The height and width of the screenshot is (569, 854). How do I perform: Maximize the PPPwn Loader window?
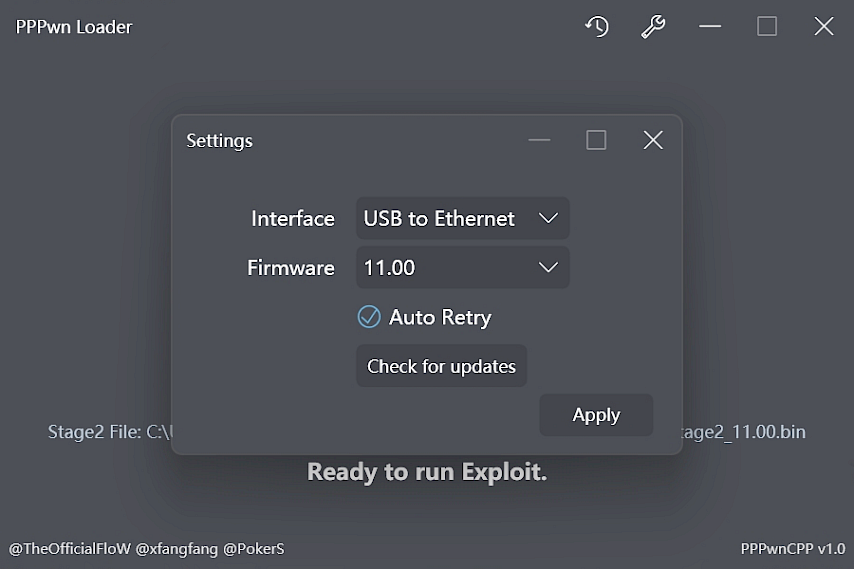pyautogui.click(x=767, y=26)
